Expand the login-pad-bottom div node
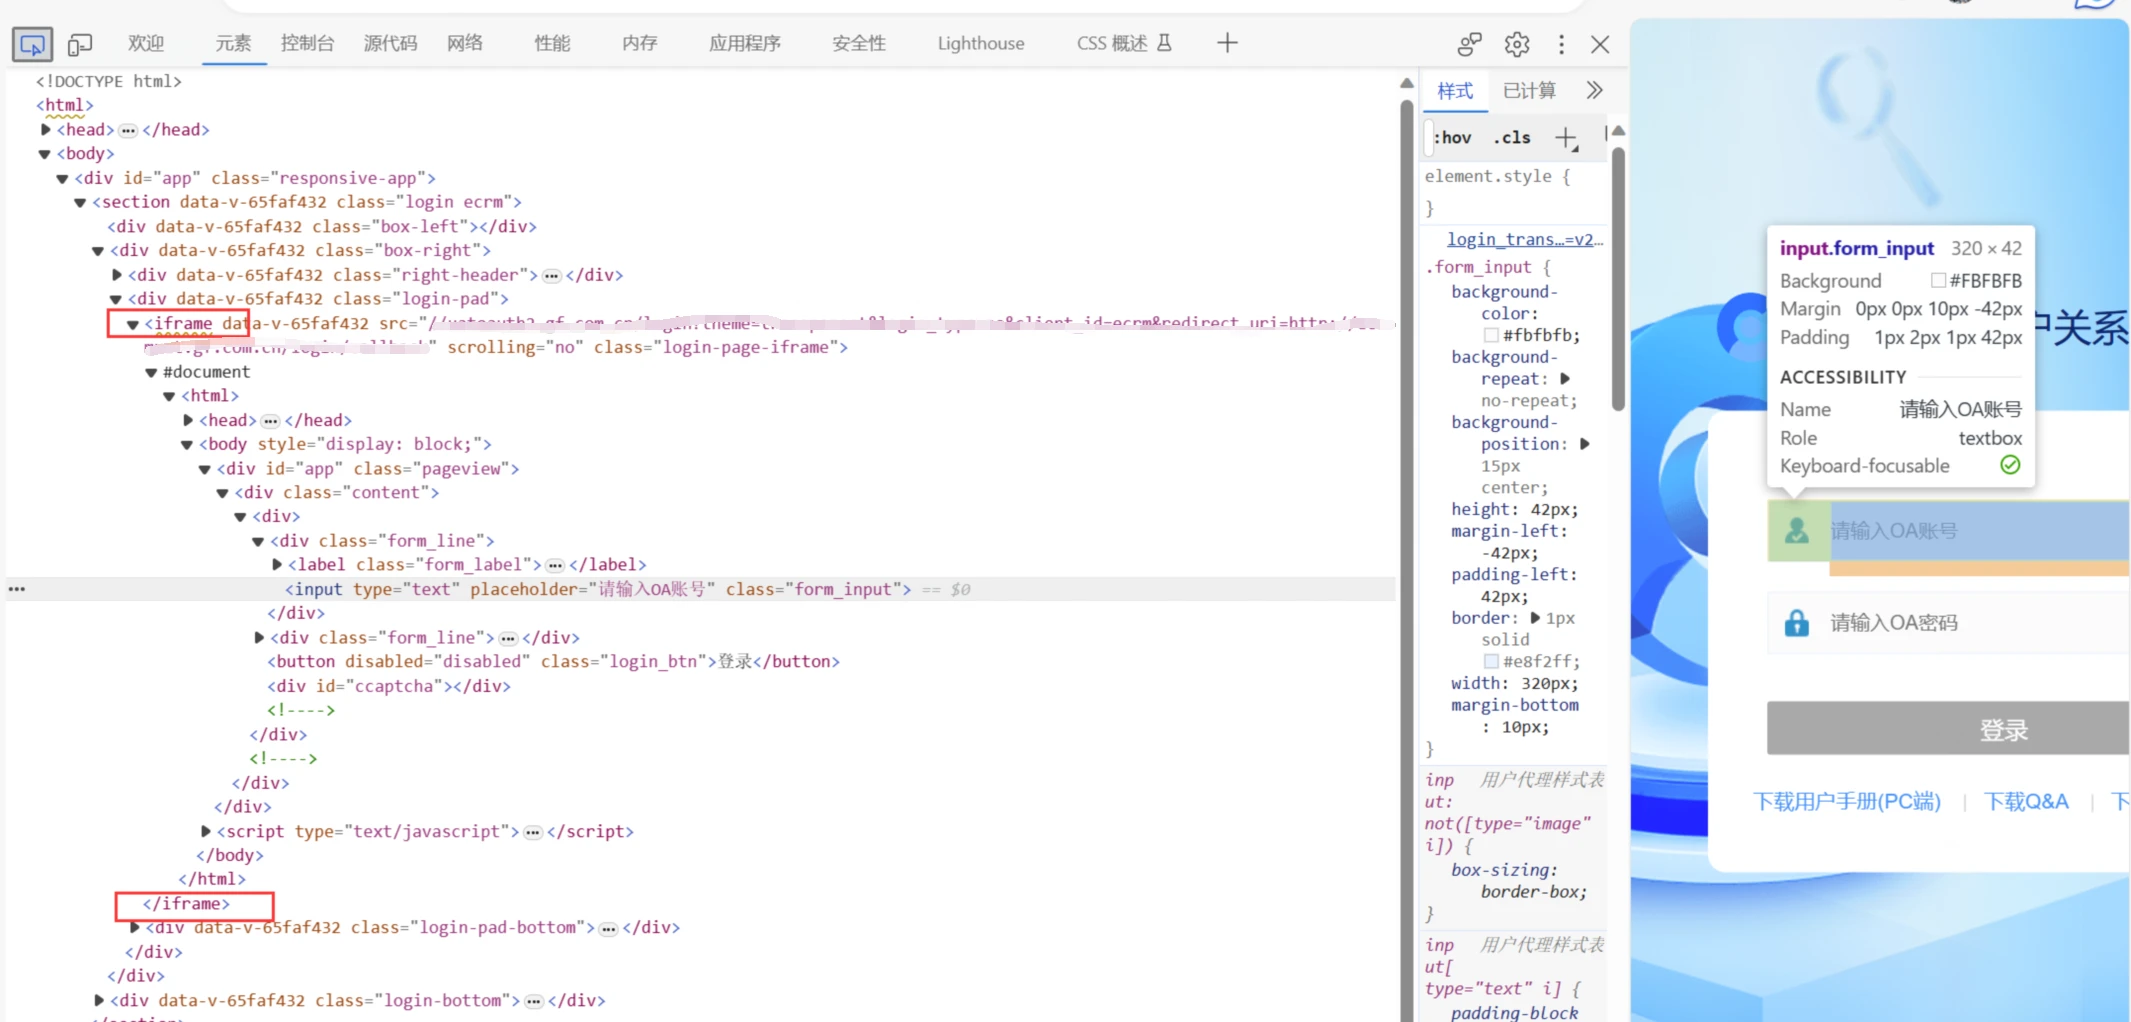This screenshot has width=2131, height=1022. (135, 927)
